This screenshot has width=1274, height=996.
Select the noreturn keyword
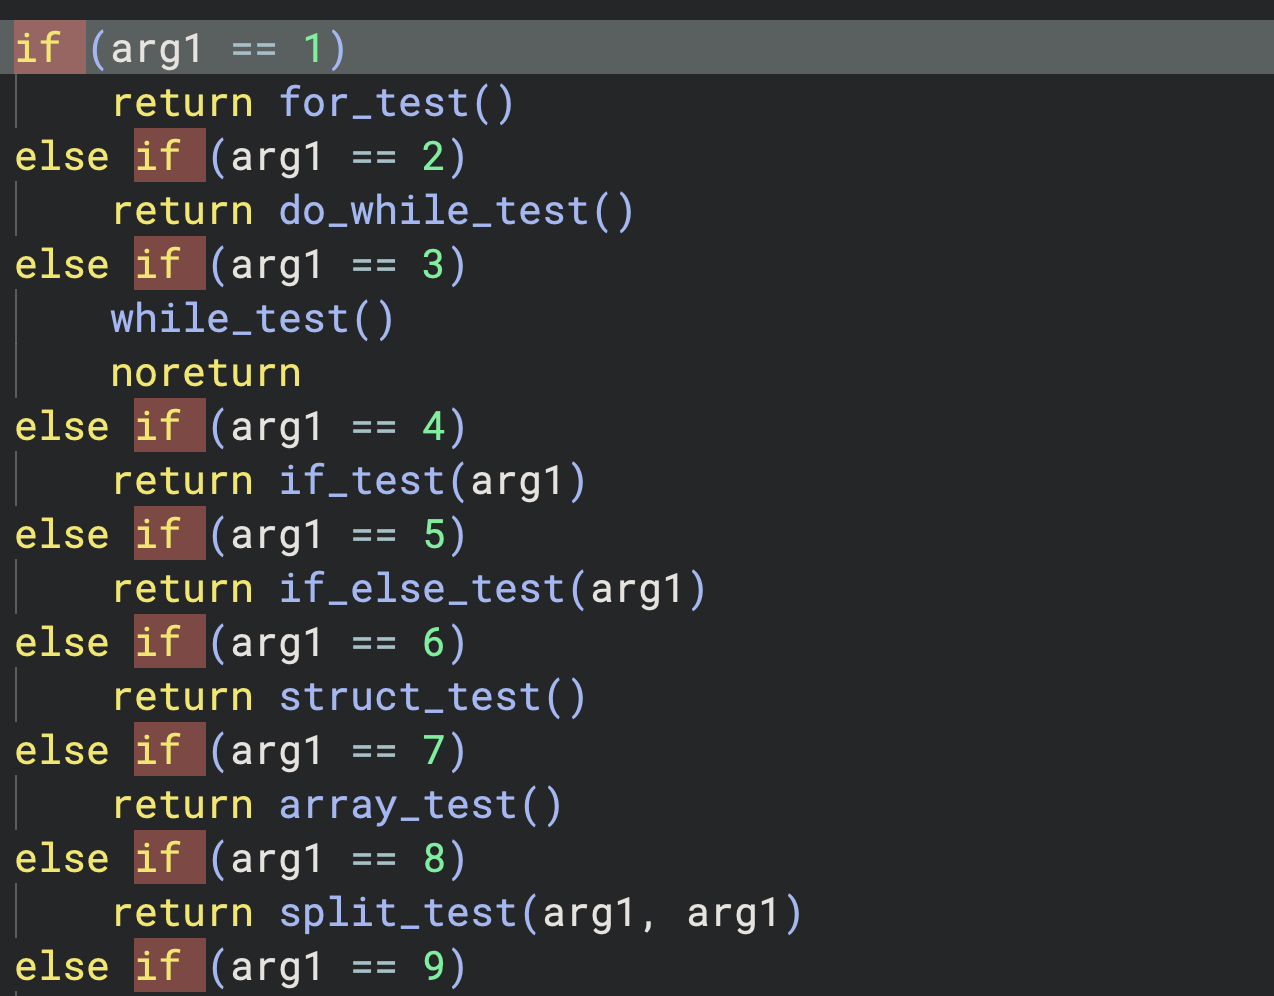206,373
